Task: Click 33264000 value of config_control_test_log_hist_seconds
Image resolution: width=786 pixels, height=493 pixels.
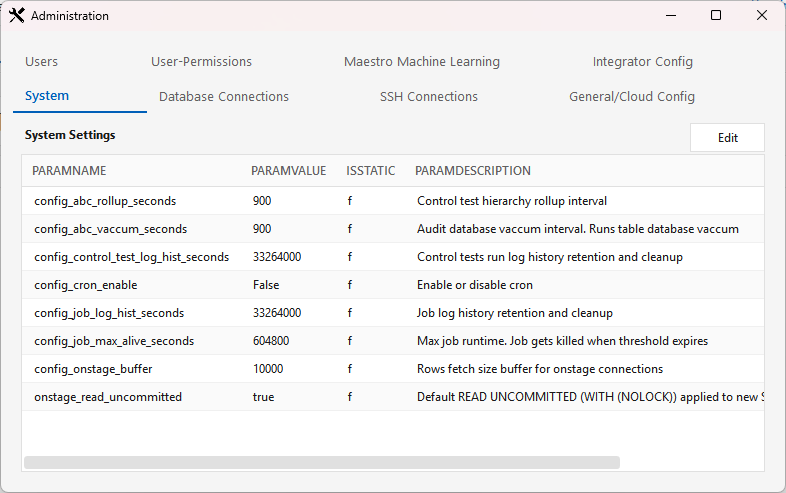Action: [277, 257]
